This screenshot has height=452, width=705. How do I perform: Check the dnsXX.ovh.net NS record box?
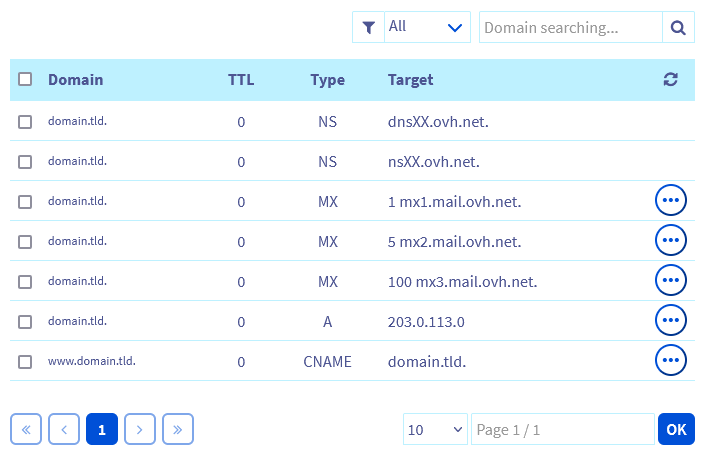tap(25, 122)
